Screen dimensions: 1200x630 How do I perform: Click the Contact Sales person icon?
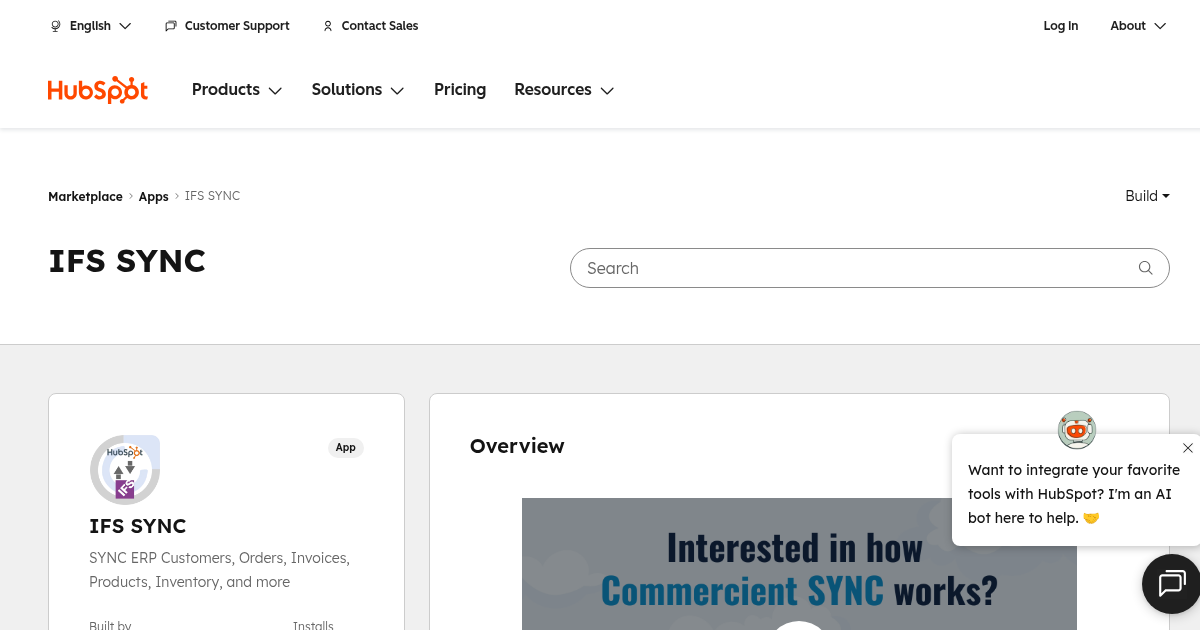click(328, 26)
